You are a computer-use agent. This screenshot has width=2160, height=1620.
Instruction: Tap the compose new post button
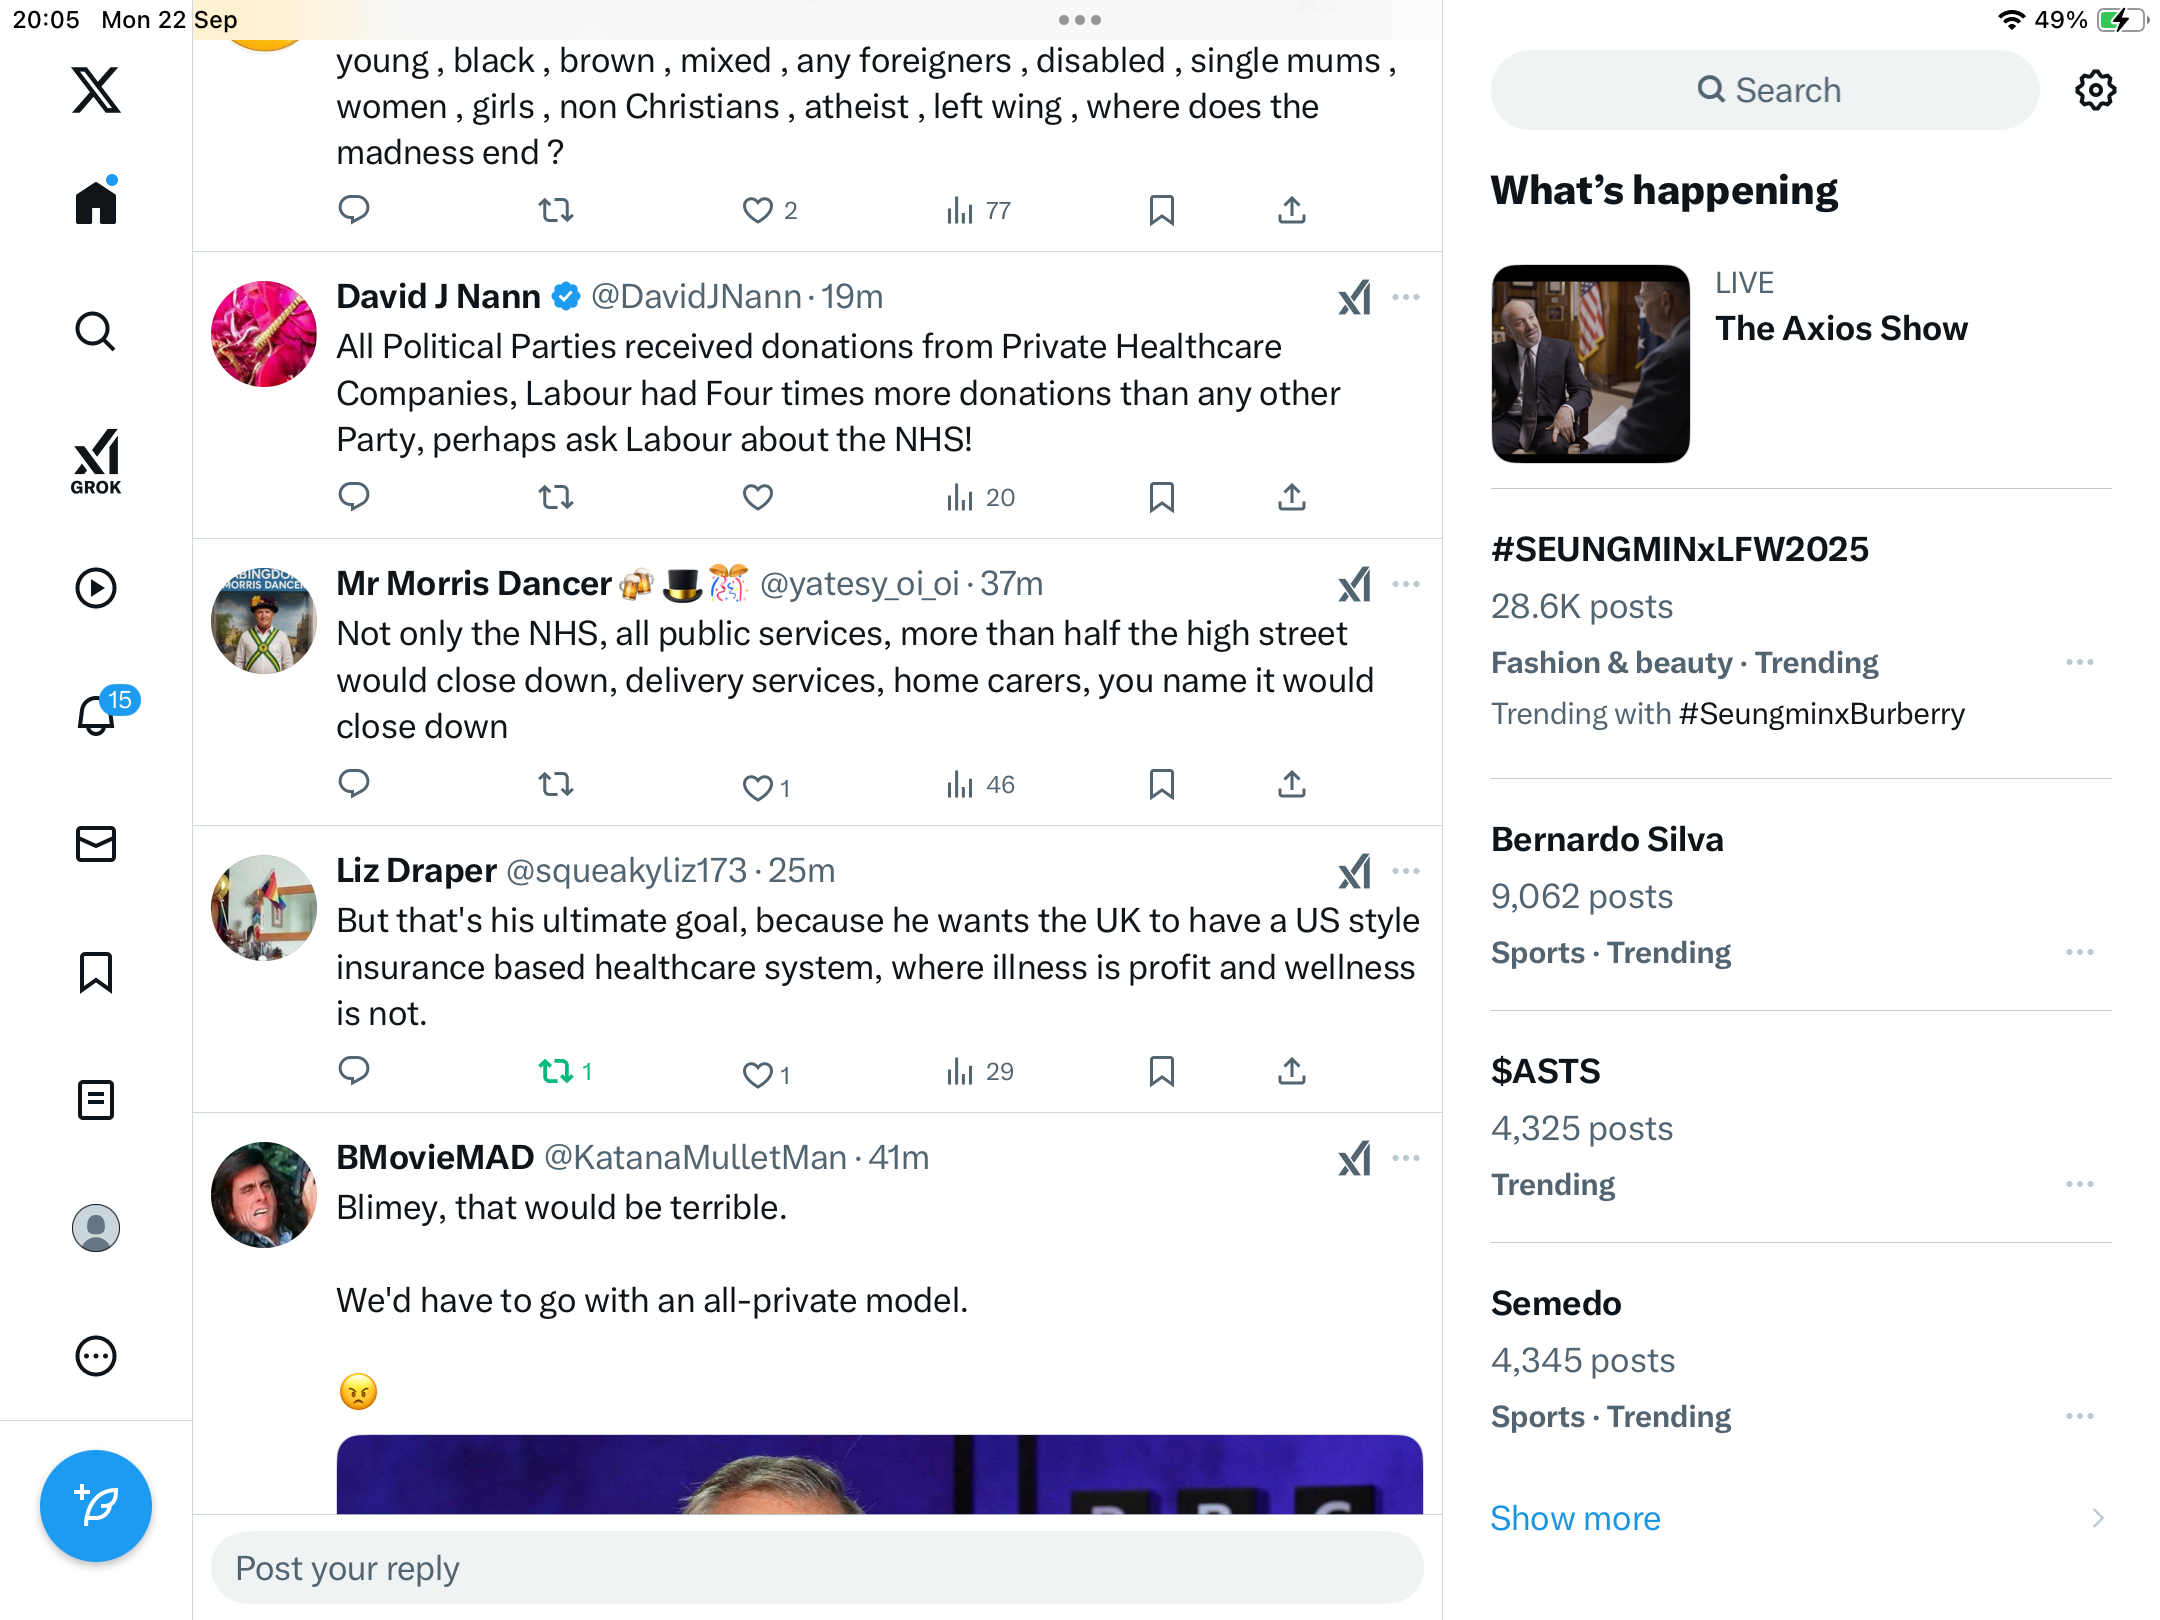96,1505
